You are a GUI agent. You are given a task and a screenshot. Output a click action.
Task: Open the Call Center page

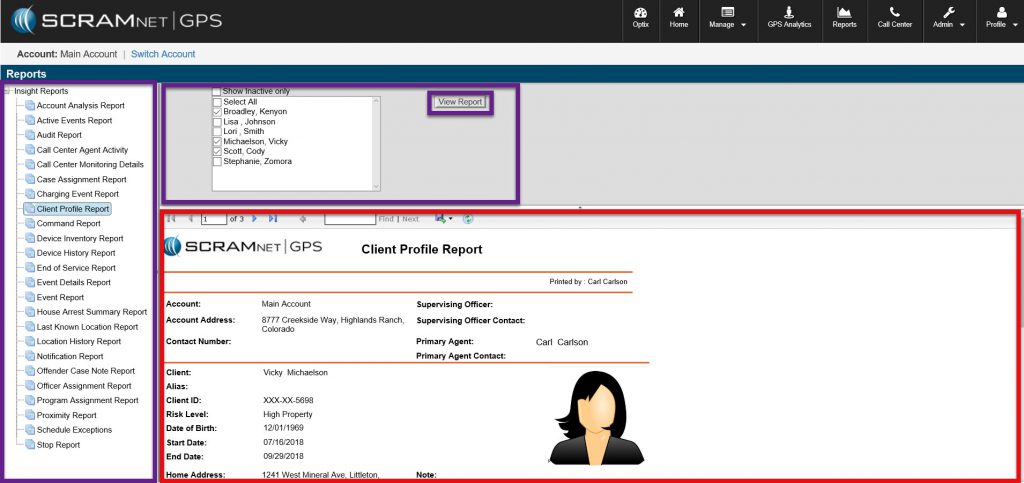894,17
